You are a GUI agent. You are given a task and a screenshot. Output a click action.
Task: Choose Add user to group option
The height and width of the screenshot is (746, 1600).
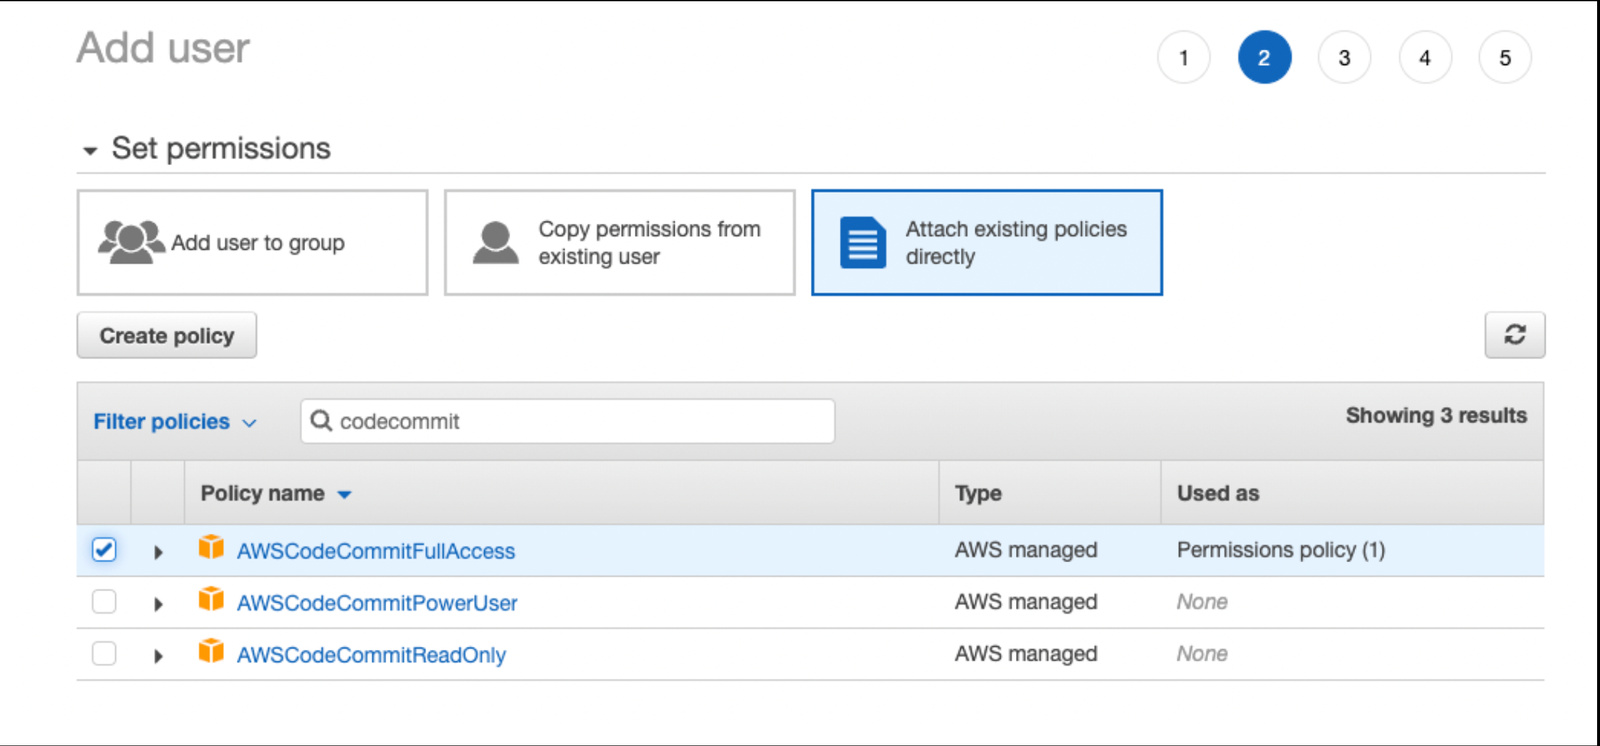point(252,243)
